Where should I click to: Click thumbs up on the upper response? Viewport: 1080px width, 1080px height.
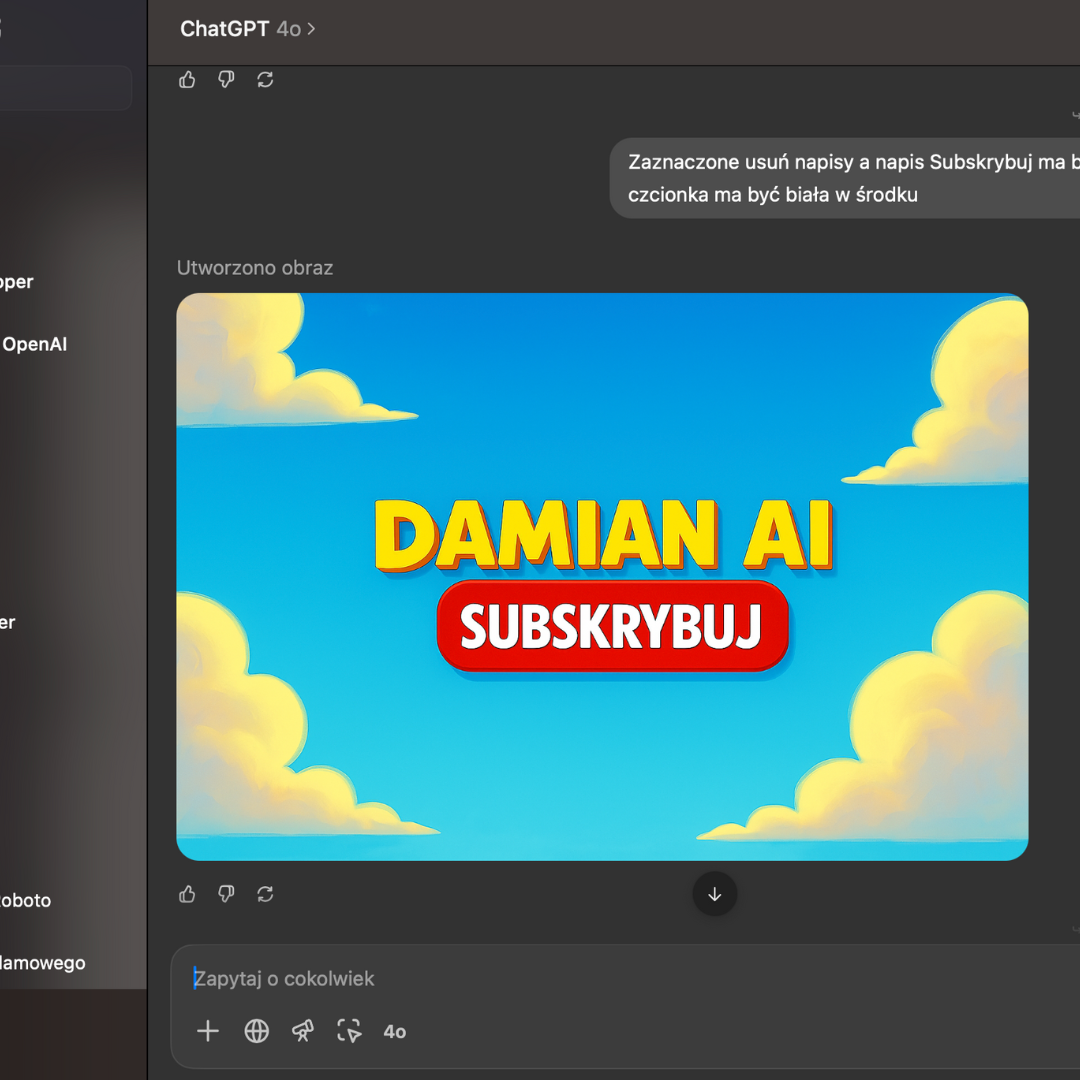tap(187, 80)
